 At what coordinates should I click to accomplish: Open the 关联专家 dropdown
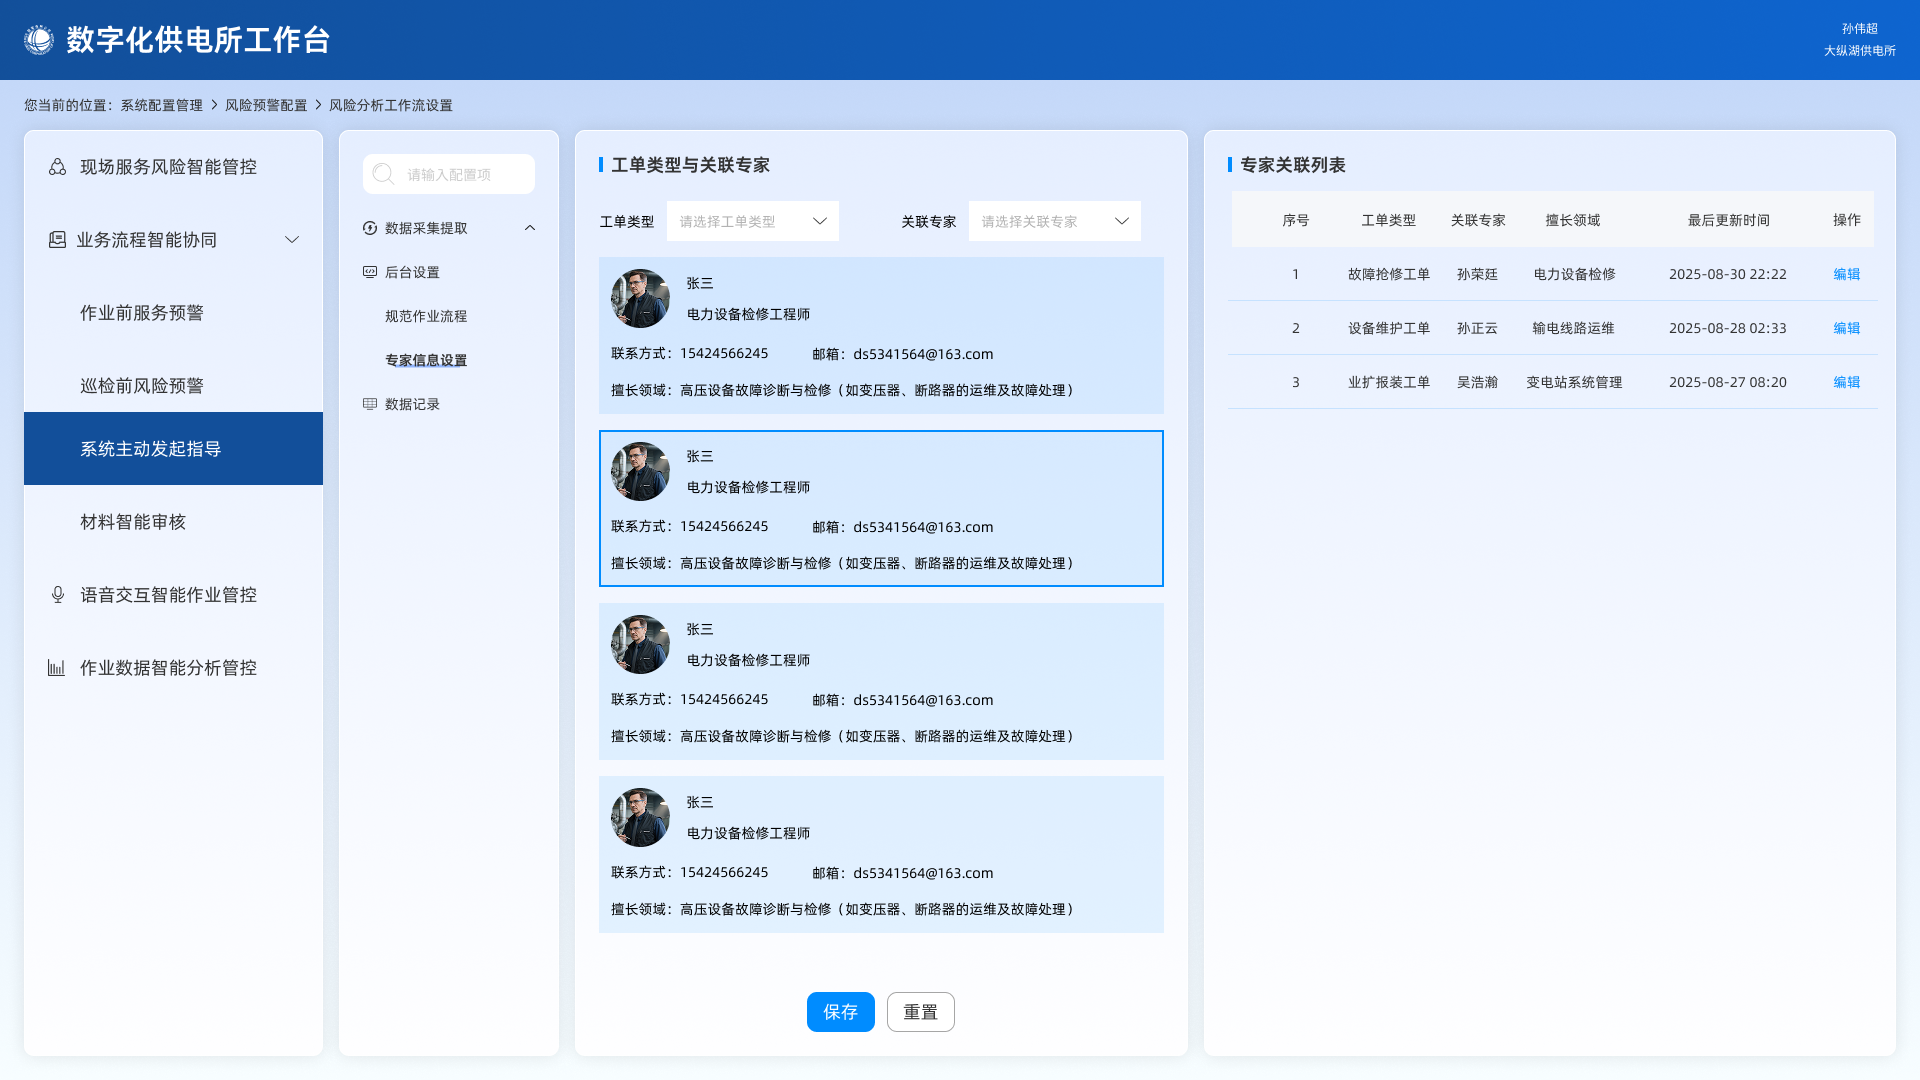point(1054,221)
